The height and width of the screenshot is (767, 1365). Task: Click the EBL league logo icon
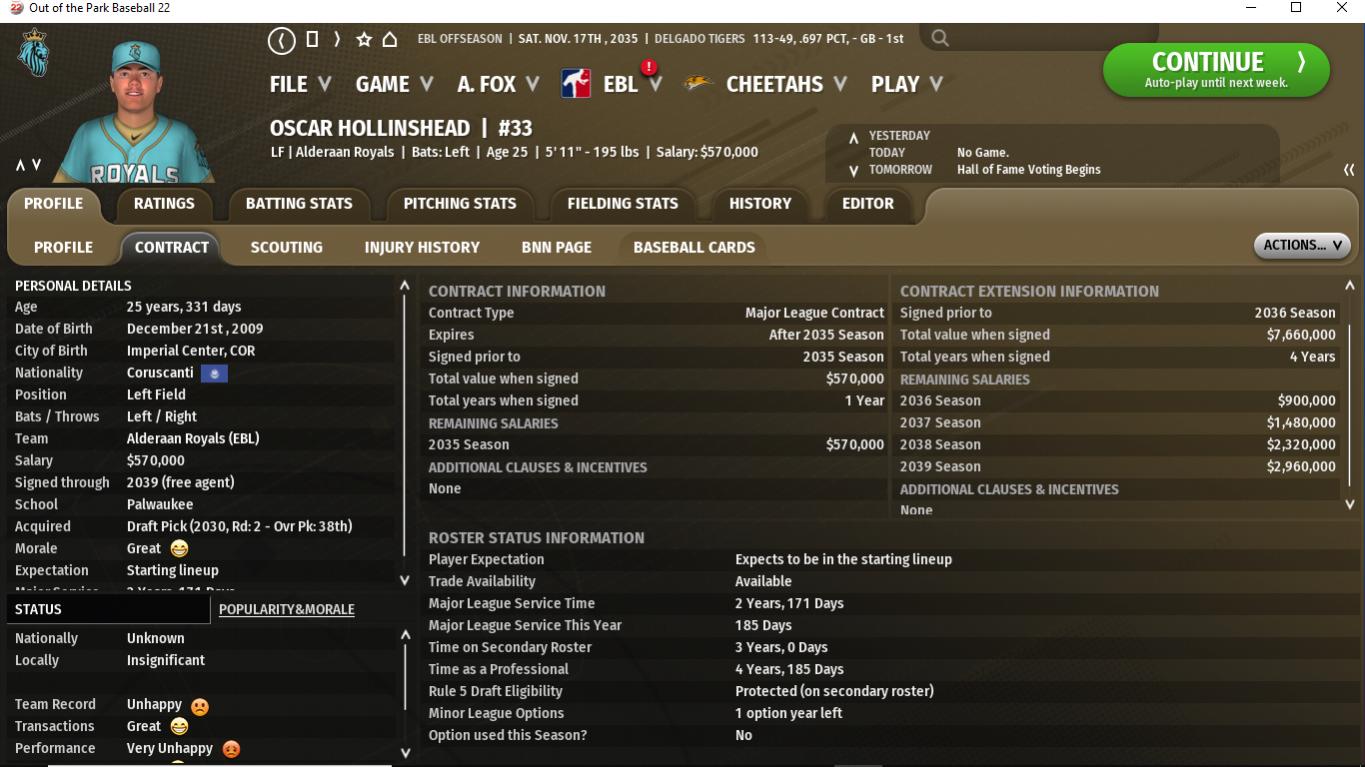tap(576, 84)
